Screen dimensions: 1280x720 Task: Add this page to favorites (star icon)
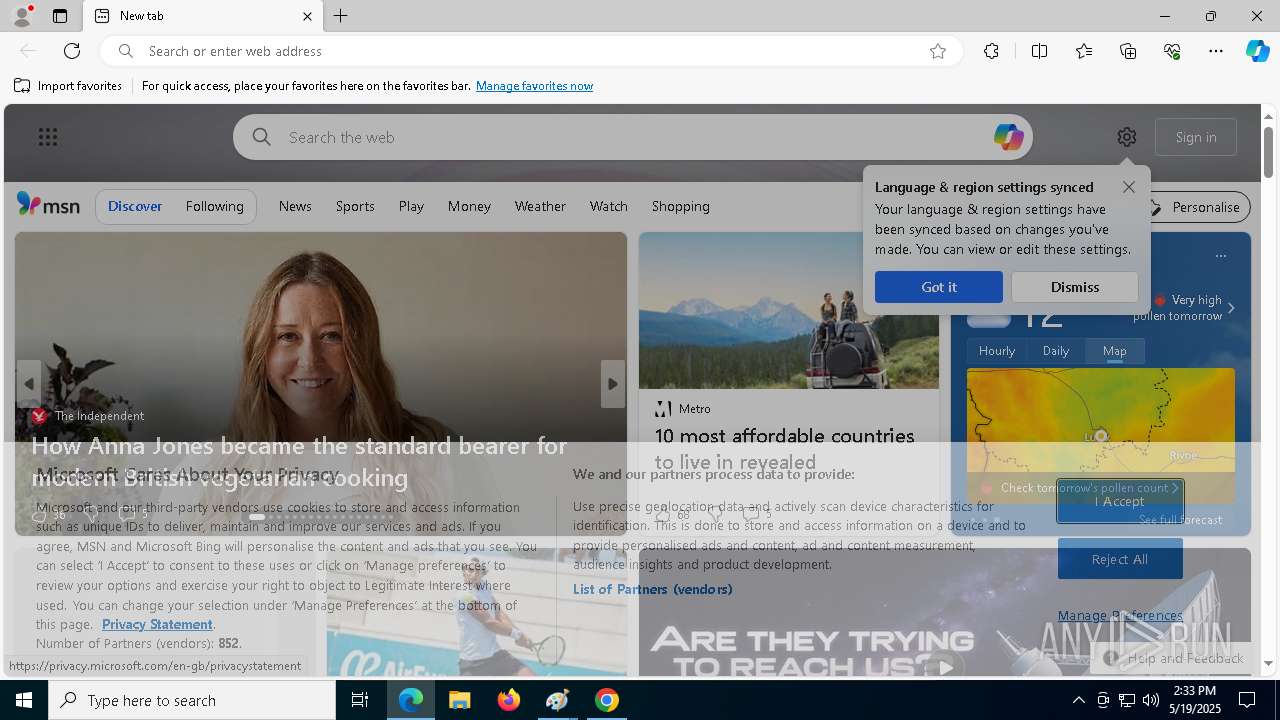click(x=938, y=51)
